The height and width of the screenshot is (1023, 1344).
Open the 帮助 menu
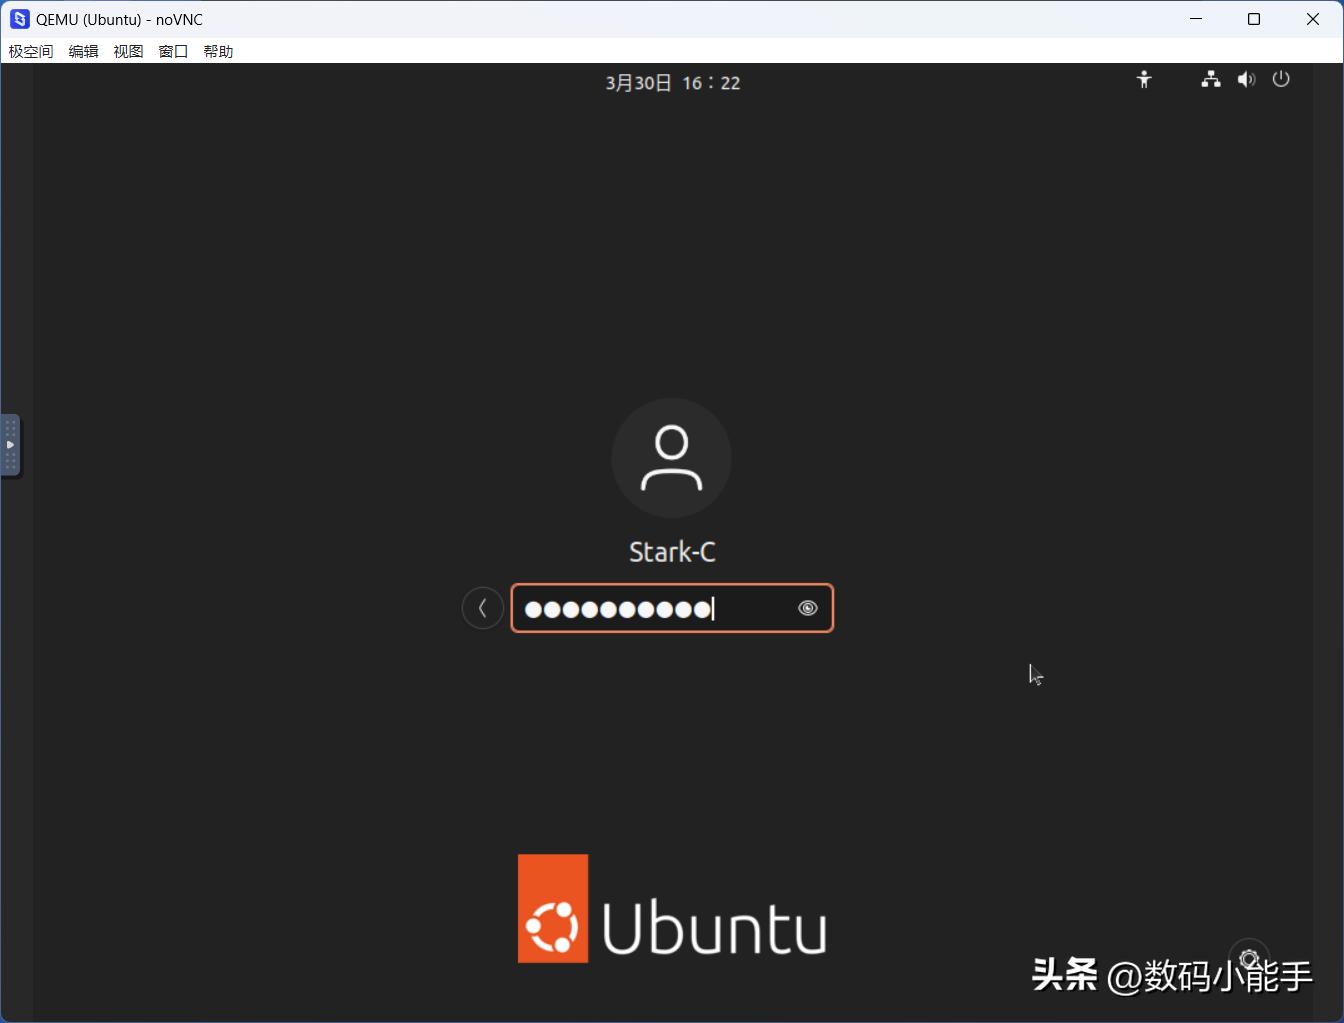tap(218, 51)
